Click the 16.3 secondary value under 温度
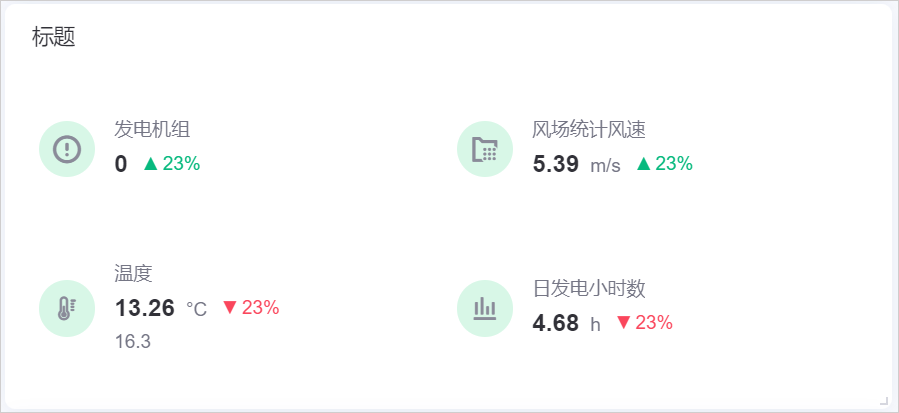899x413 pixels. [133, 342]
